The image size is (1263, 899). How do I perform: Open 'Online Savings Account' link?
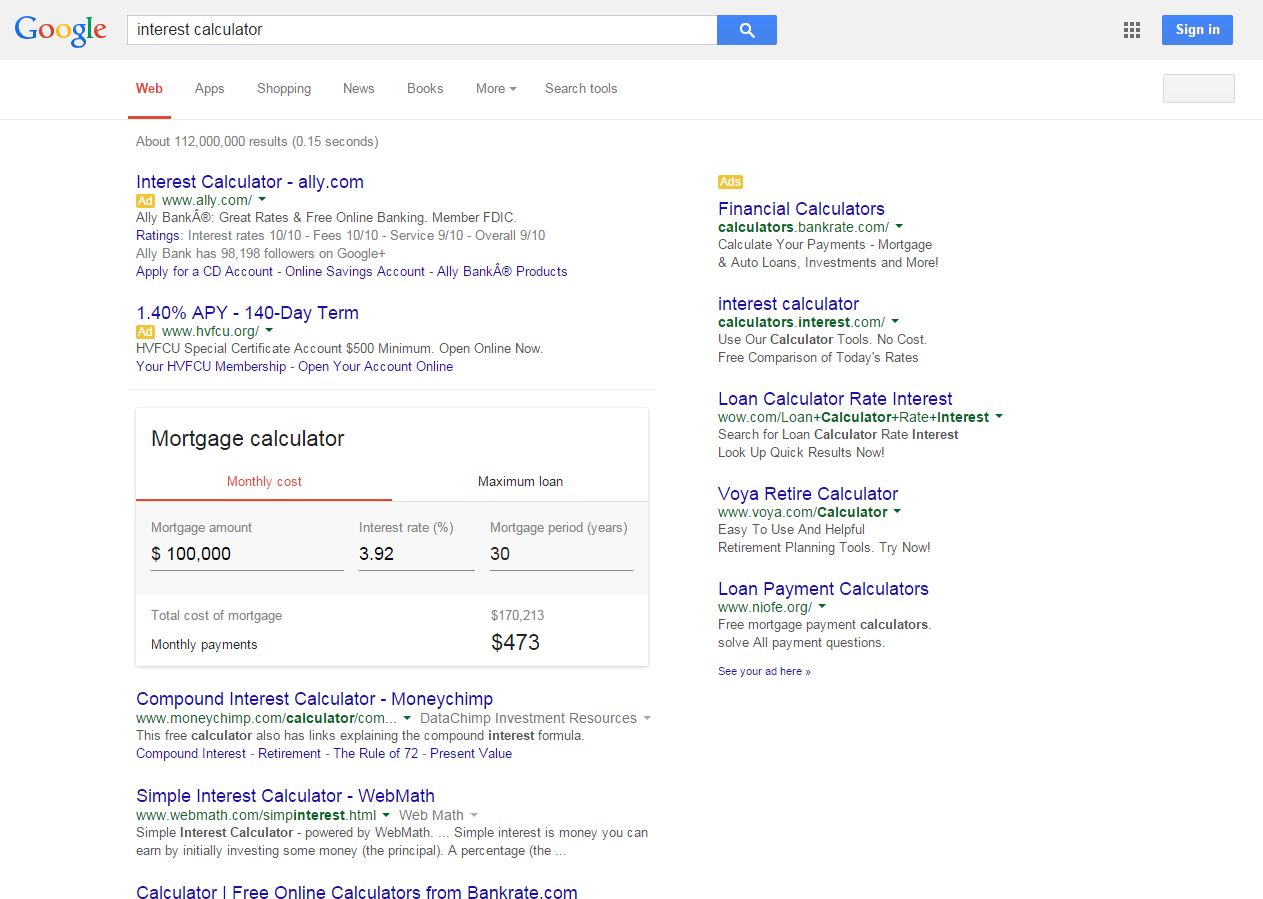coord(355,272)
